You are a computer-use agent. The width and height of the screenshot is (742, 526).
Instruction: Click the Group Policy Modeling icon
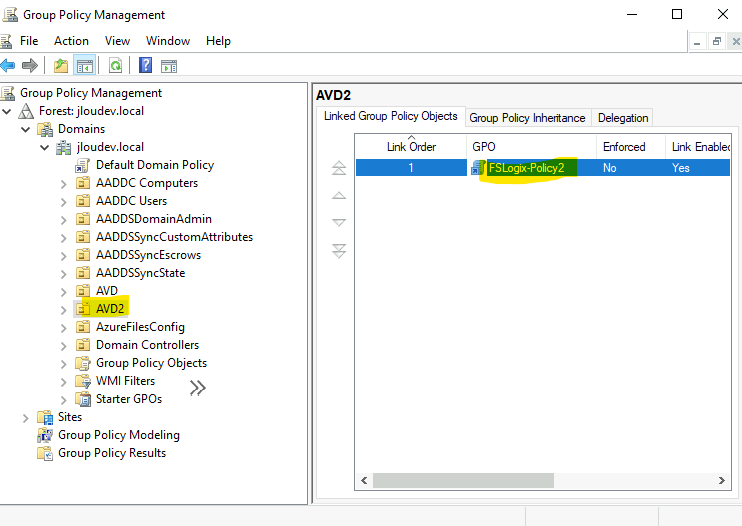click(45, 435)
